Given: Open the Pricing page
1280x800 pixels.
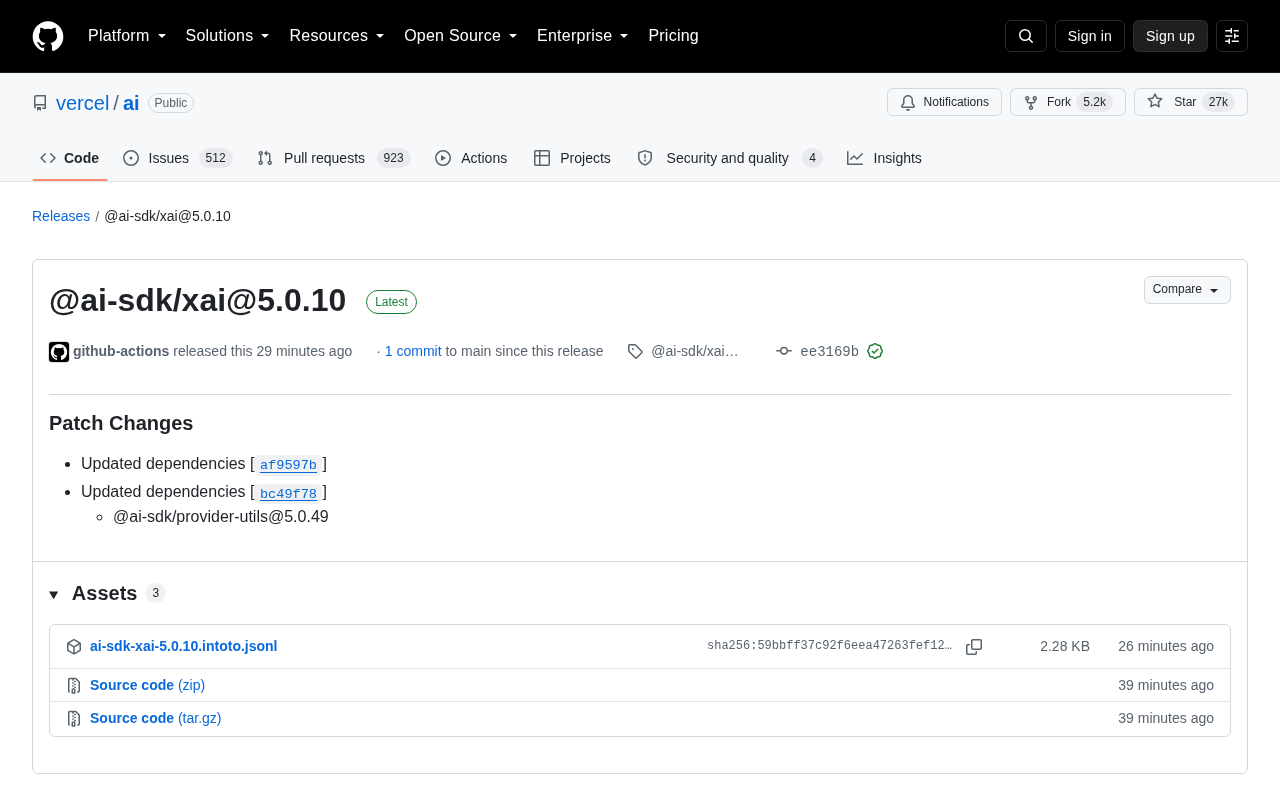Looking at the screenshot, I should (673, 36).
